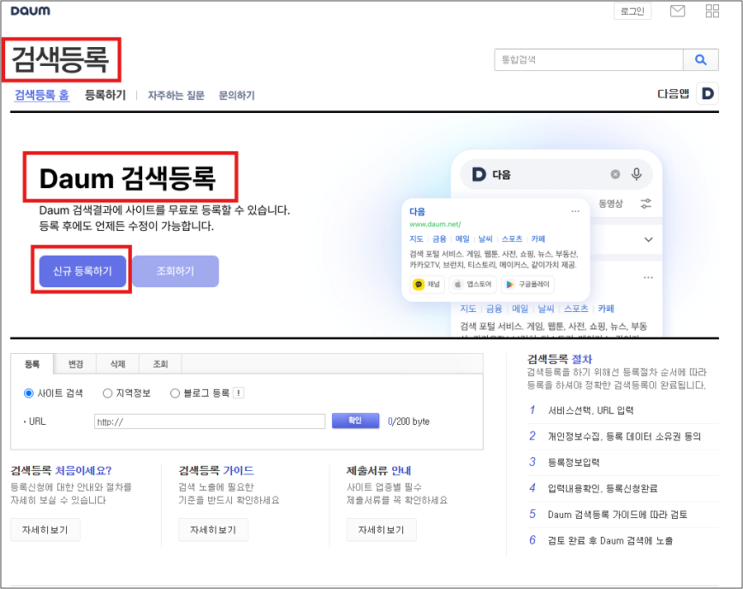Open the three-dots menu on 다음 card
Screen dimensions: 743x589
click(575, 211)
